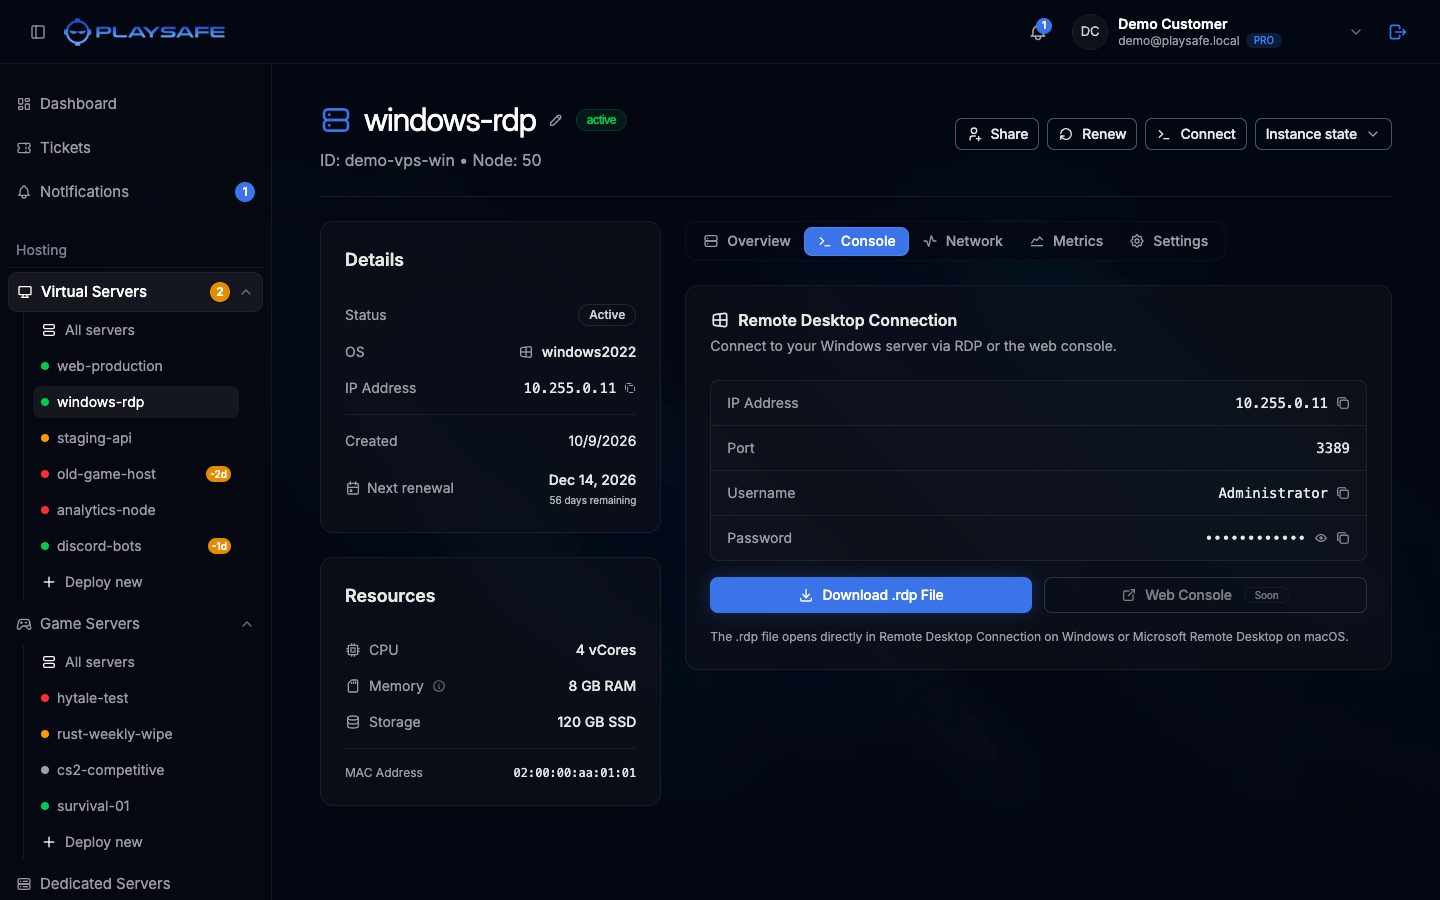Download the .rdp file
1440x900 pixels.
871,595
